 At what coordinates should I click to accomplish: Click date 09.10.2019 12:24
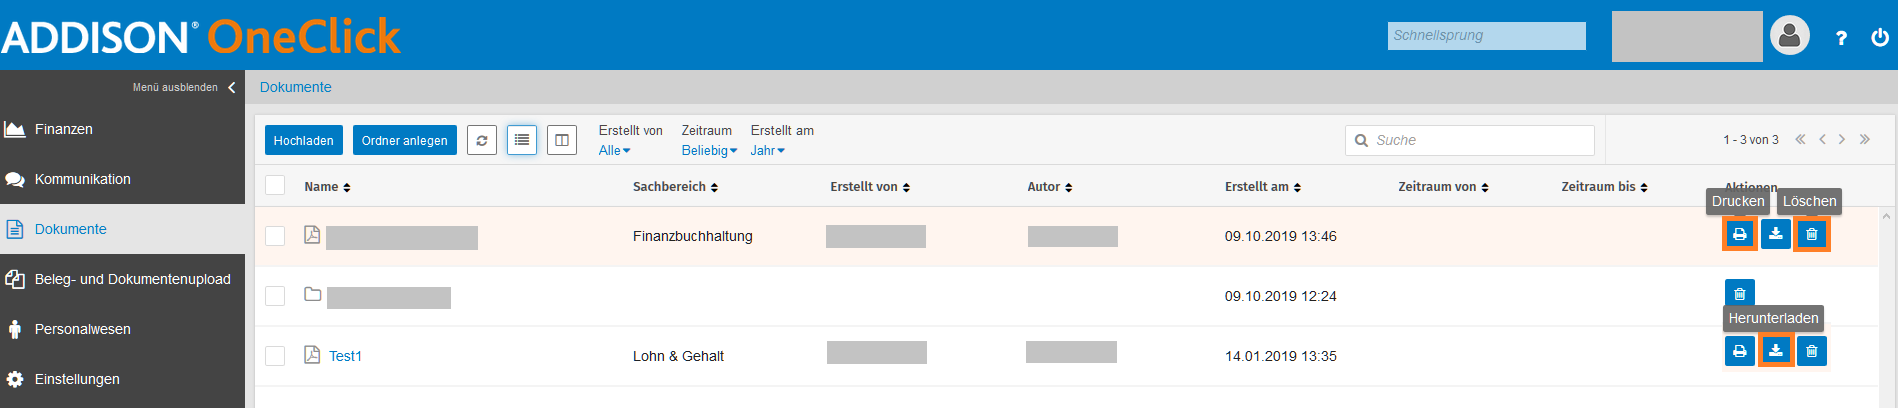(x=1281, y=296)
